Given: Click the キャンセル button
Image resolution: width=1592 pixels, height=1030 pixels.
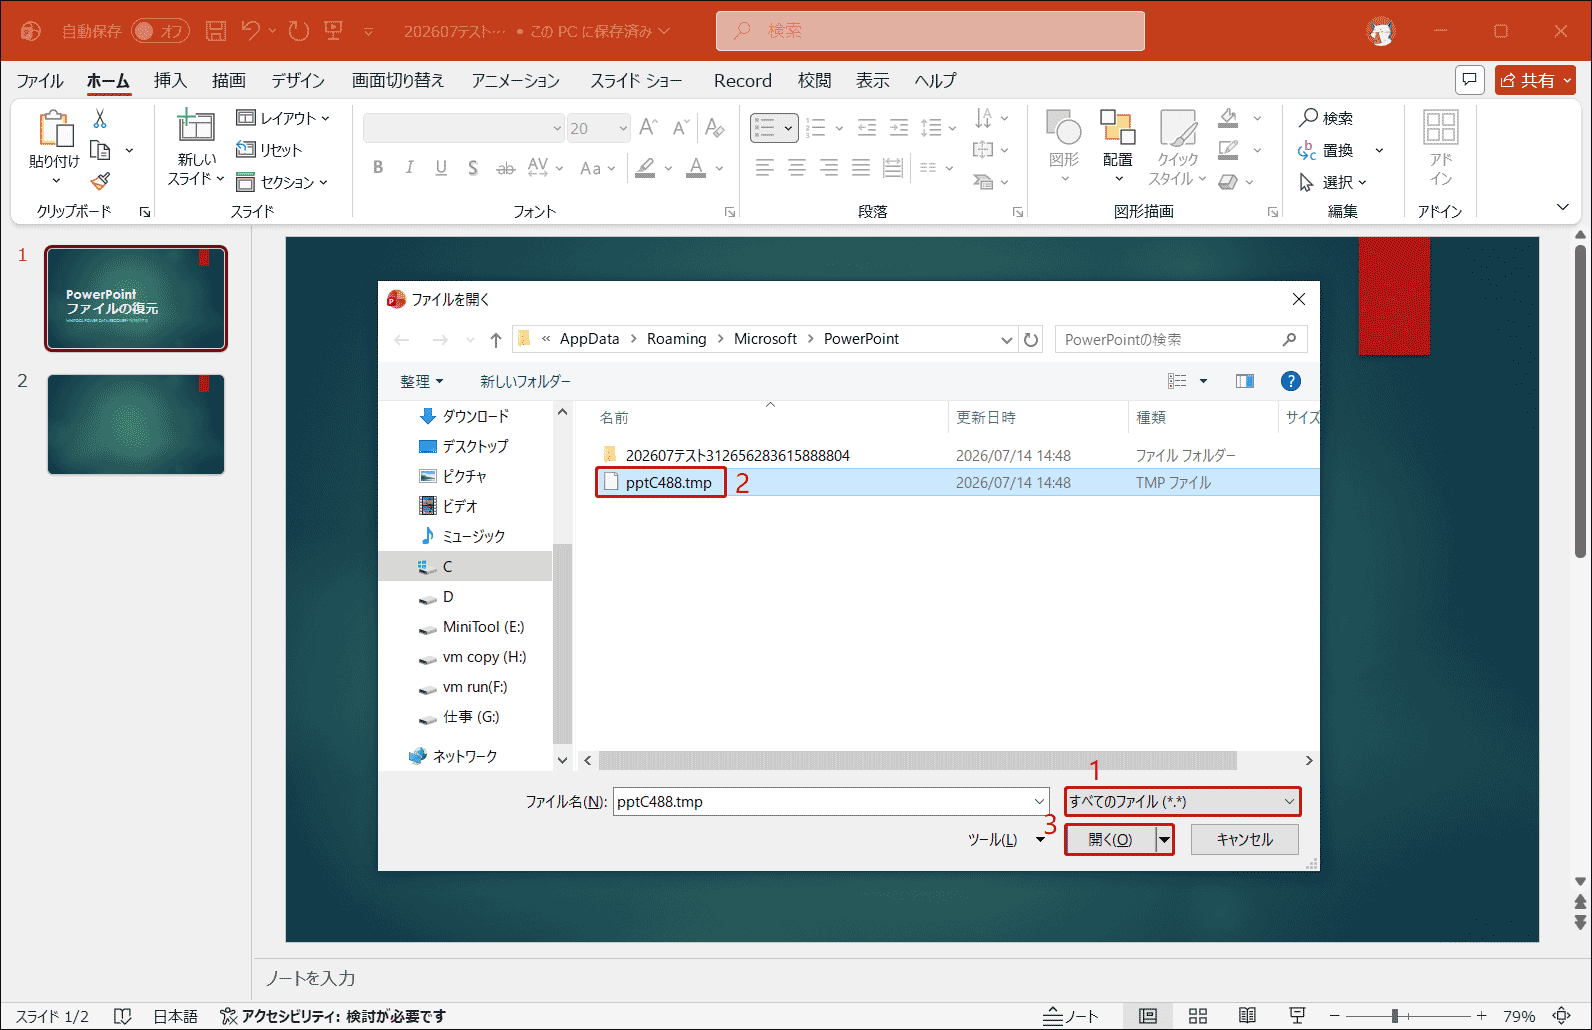Looking at the screenshot, I should (x=1245, y=840).
